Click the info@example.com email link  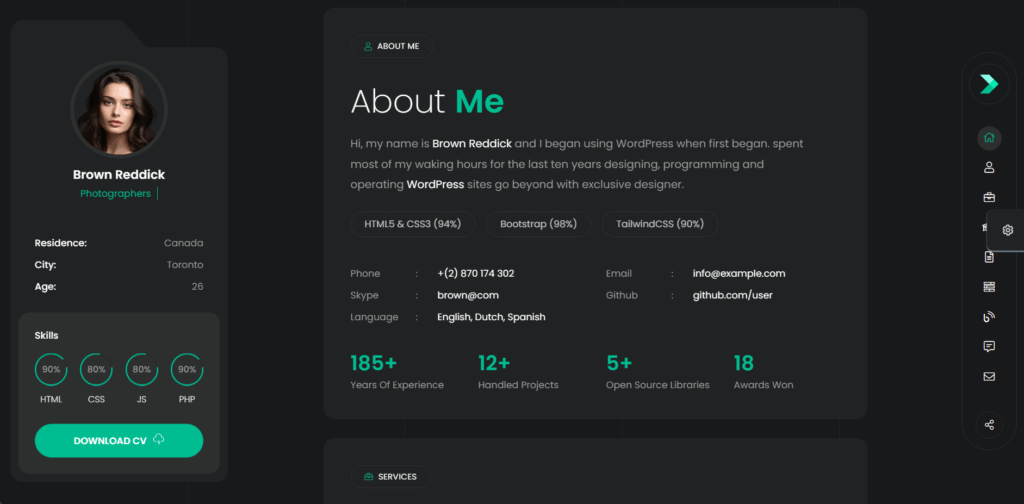[x=738, y=273]
